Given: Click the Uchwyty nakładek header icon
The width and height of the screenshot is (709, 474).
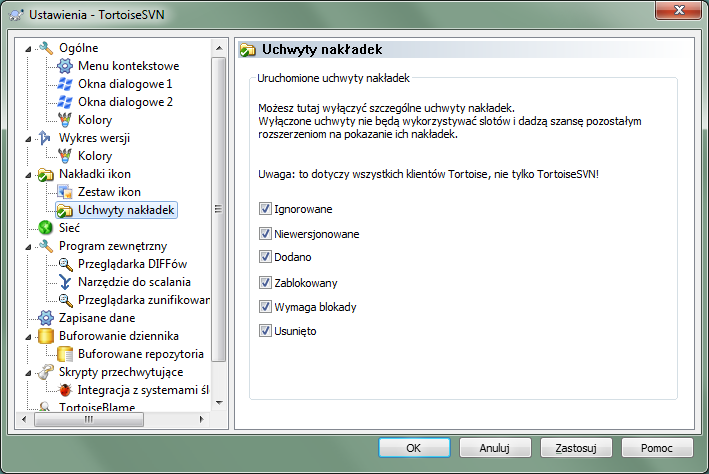Looking at the screenshot, I should [248, 50].
